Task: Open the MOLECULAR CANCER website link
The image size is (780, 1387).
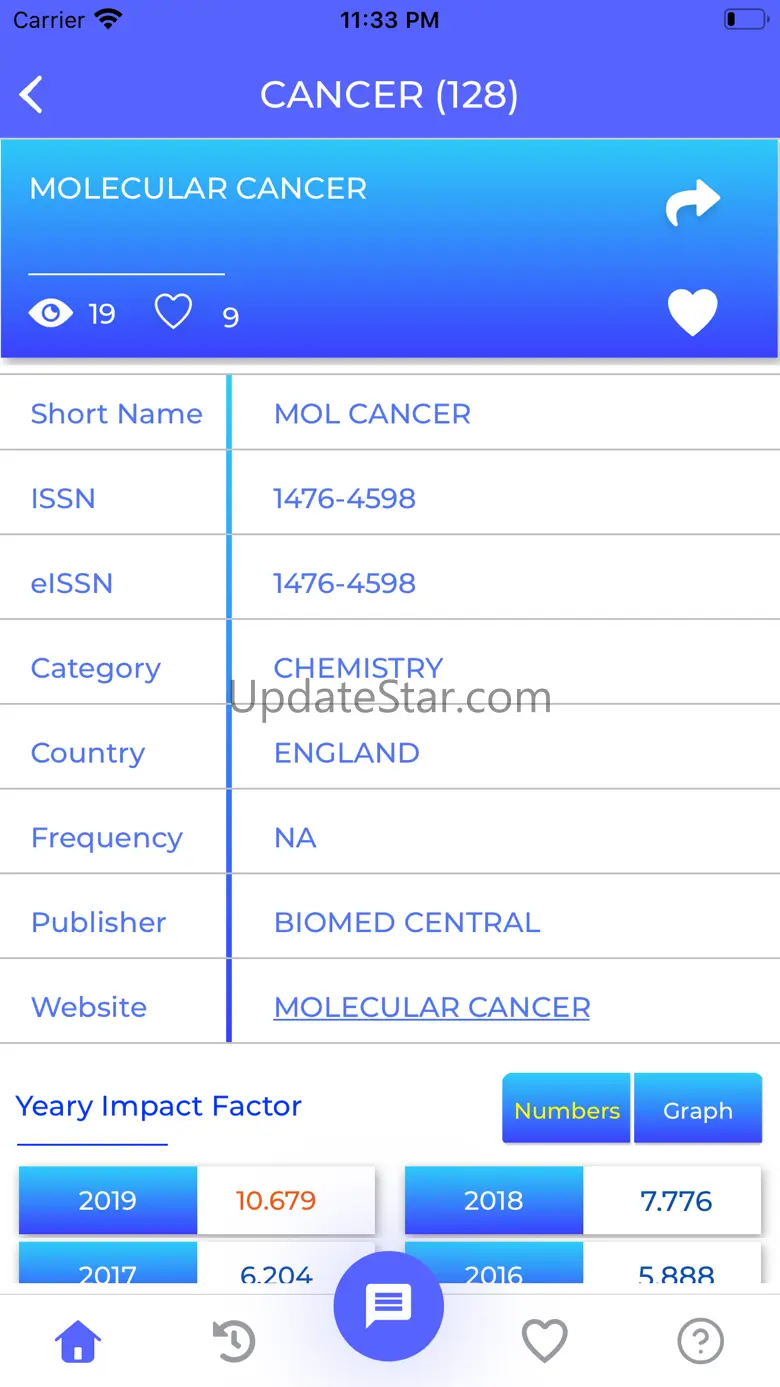Action: point(432,1007)
